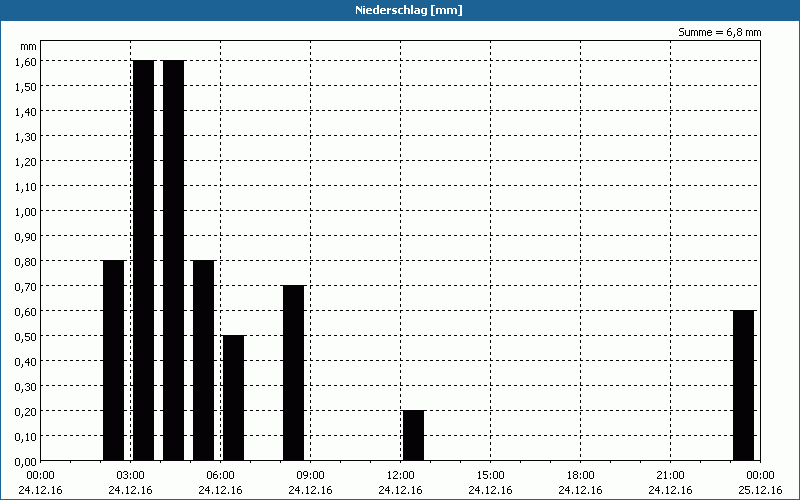Select y-axis value "0,40"
800x500 pixels.
coord(26,361)
